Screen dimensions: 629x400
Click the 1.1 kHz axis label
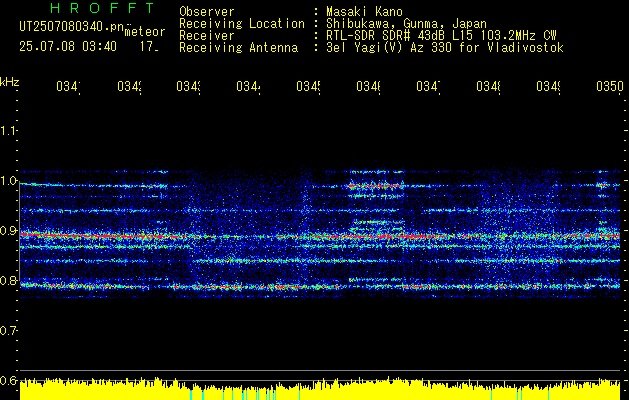click(8, 130)
